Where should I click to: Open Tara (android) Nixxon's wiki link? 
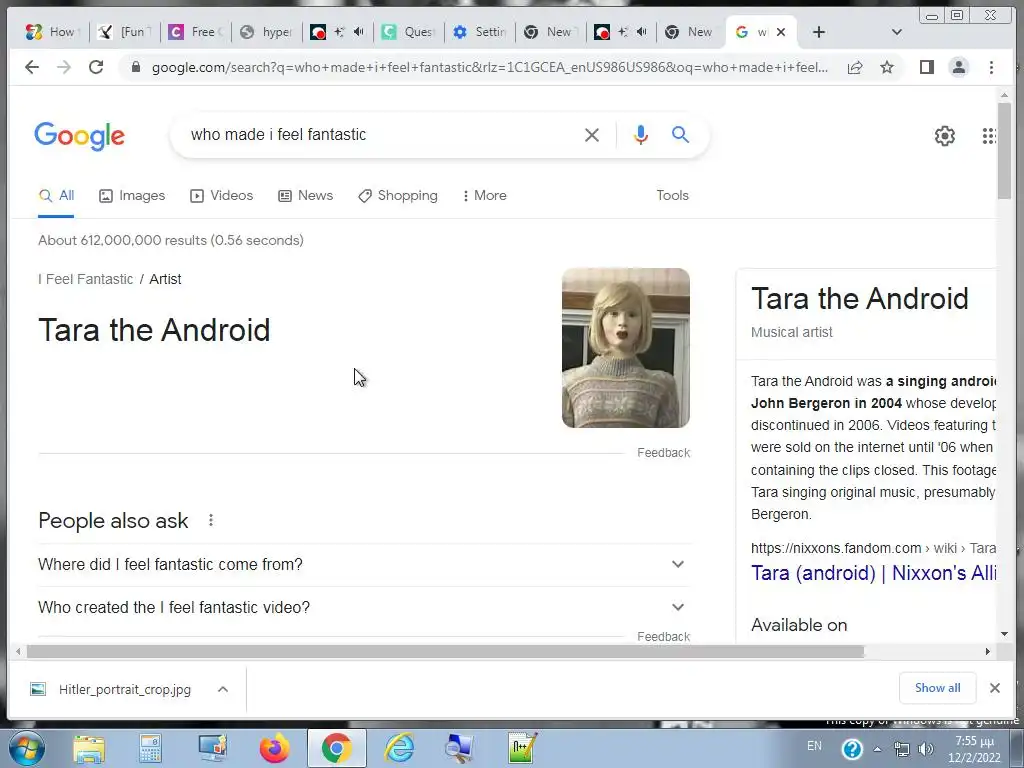[x=873, y=573]
